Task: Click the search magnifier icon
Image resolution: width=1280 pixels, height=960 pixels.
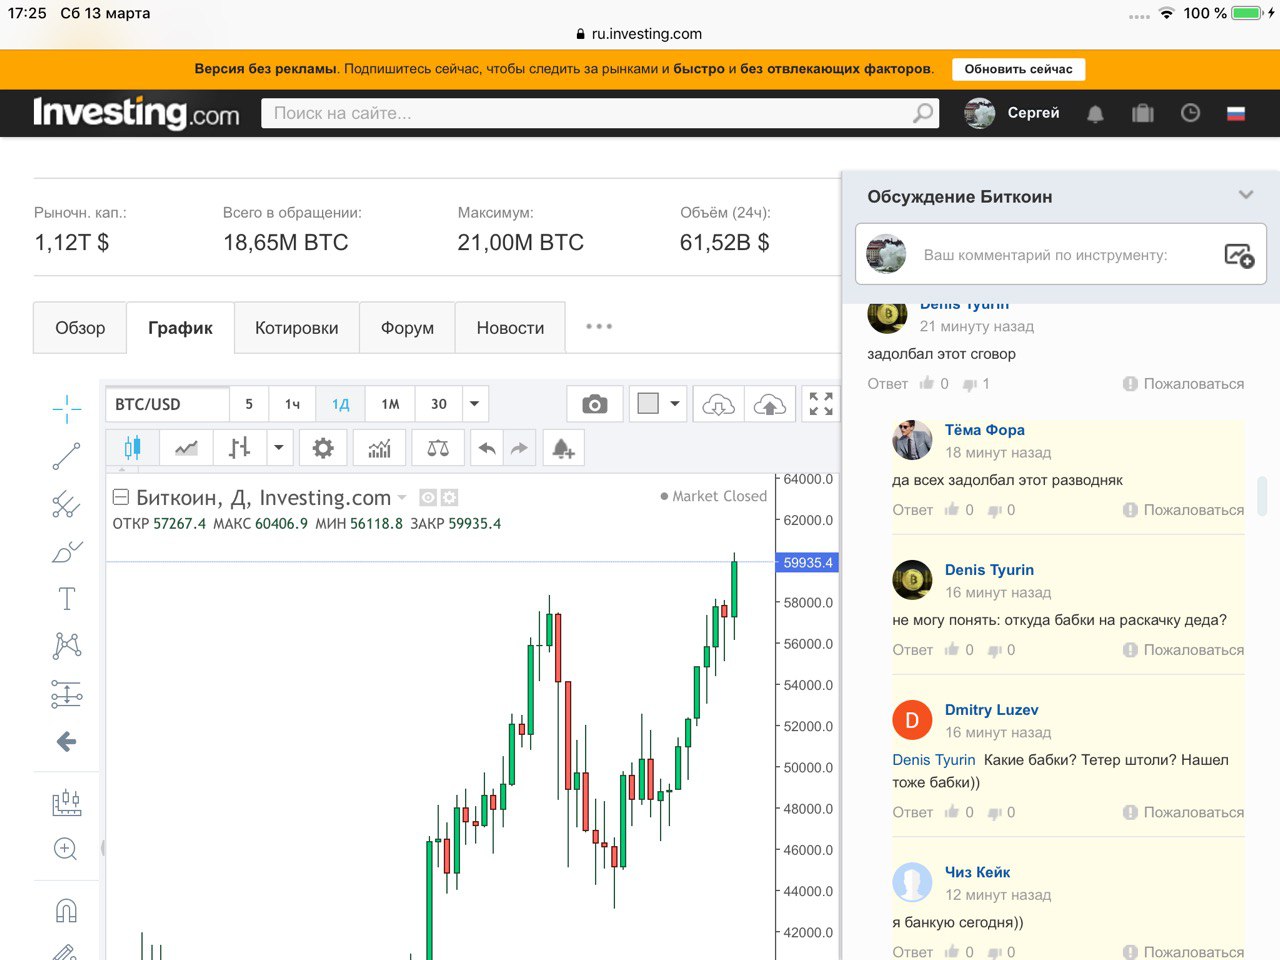Action: [923, 113]
